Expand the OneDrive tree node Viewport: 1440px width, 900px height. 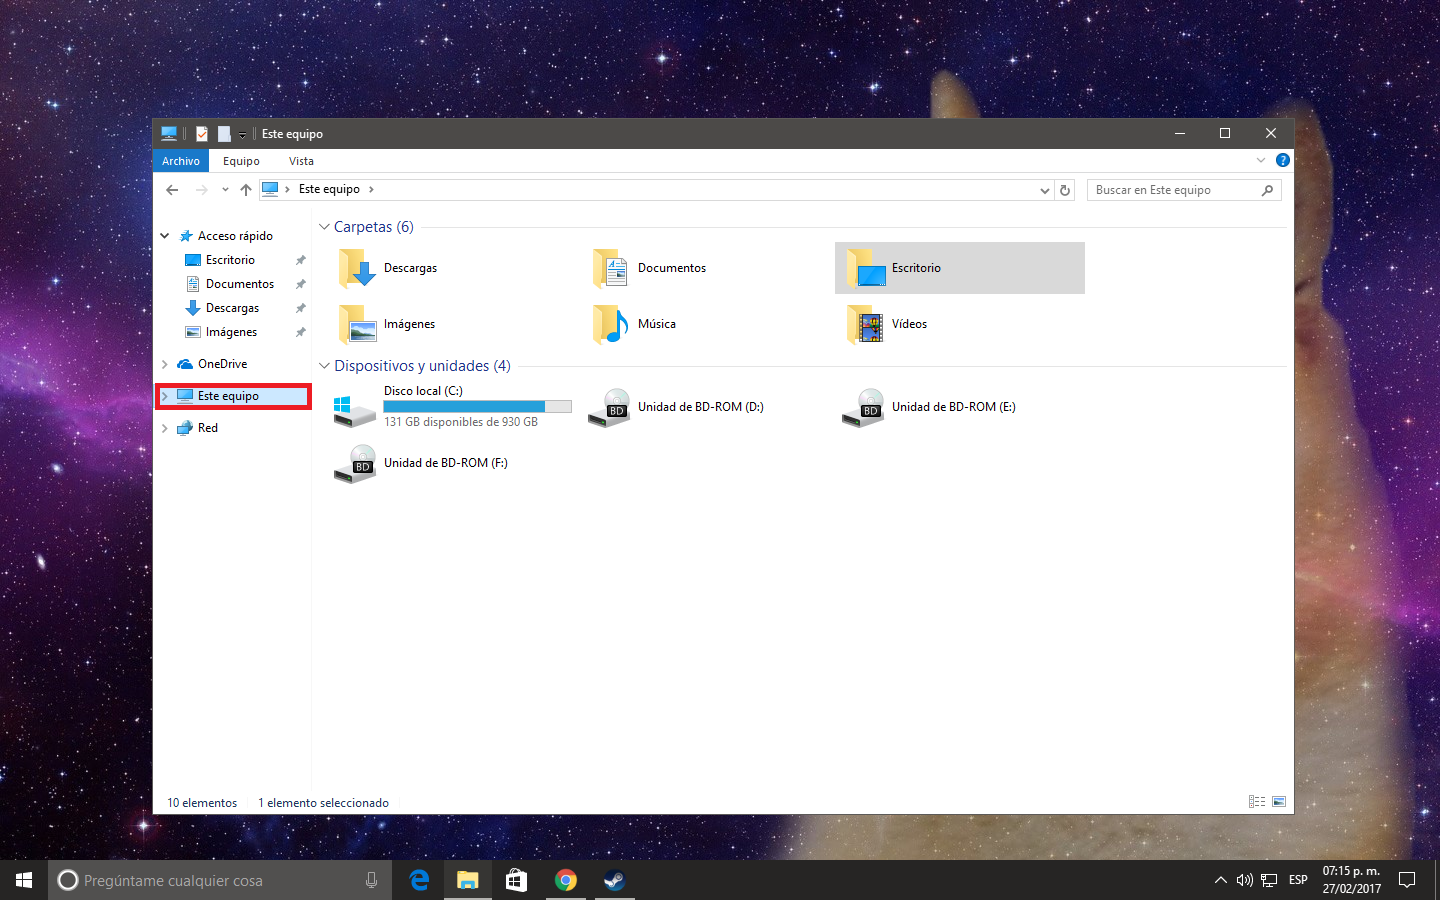point(165,364)
